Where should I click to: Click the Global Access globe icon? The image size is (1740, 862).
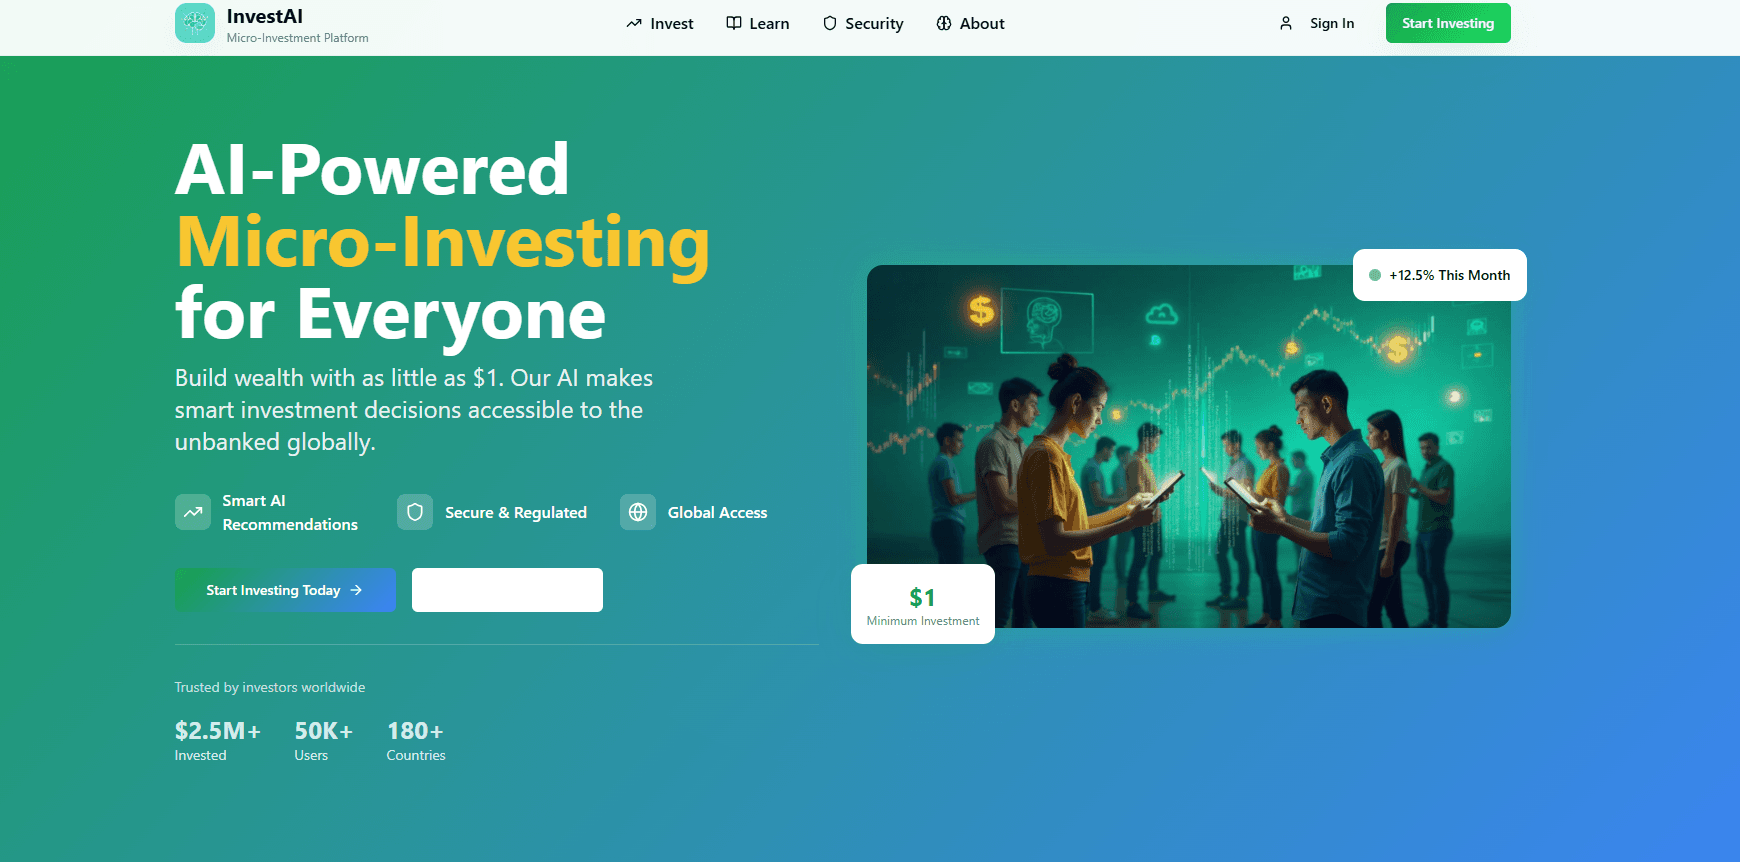[x=638, y=512]
